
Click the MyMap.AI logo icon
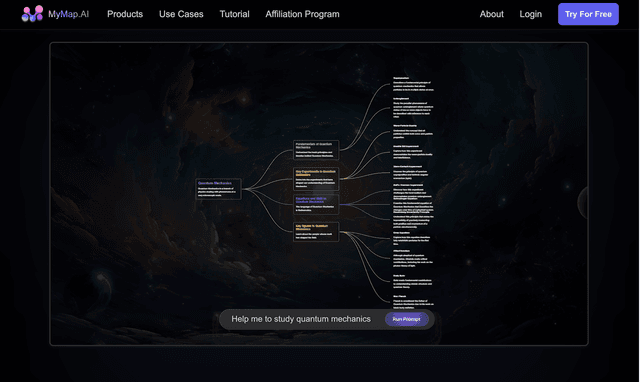click(x=32, y=14)
